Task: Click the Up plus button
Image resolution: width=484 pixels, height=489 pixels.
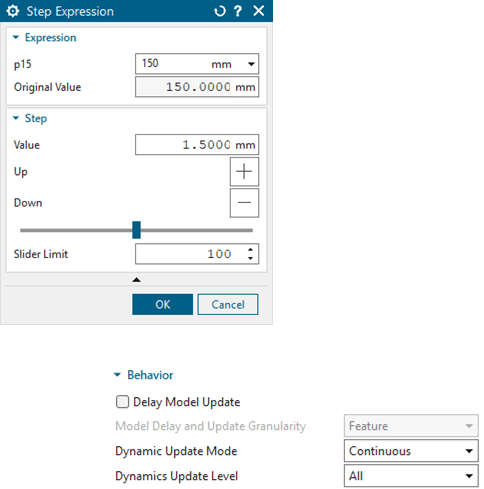Action: click(244, 172)
